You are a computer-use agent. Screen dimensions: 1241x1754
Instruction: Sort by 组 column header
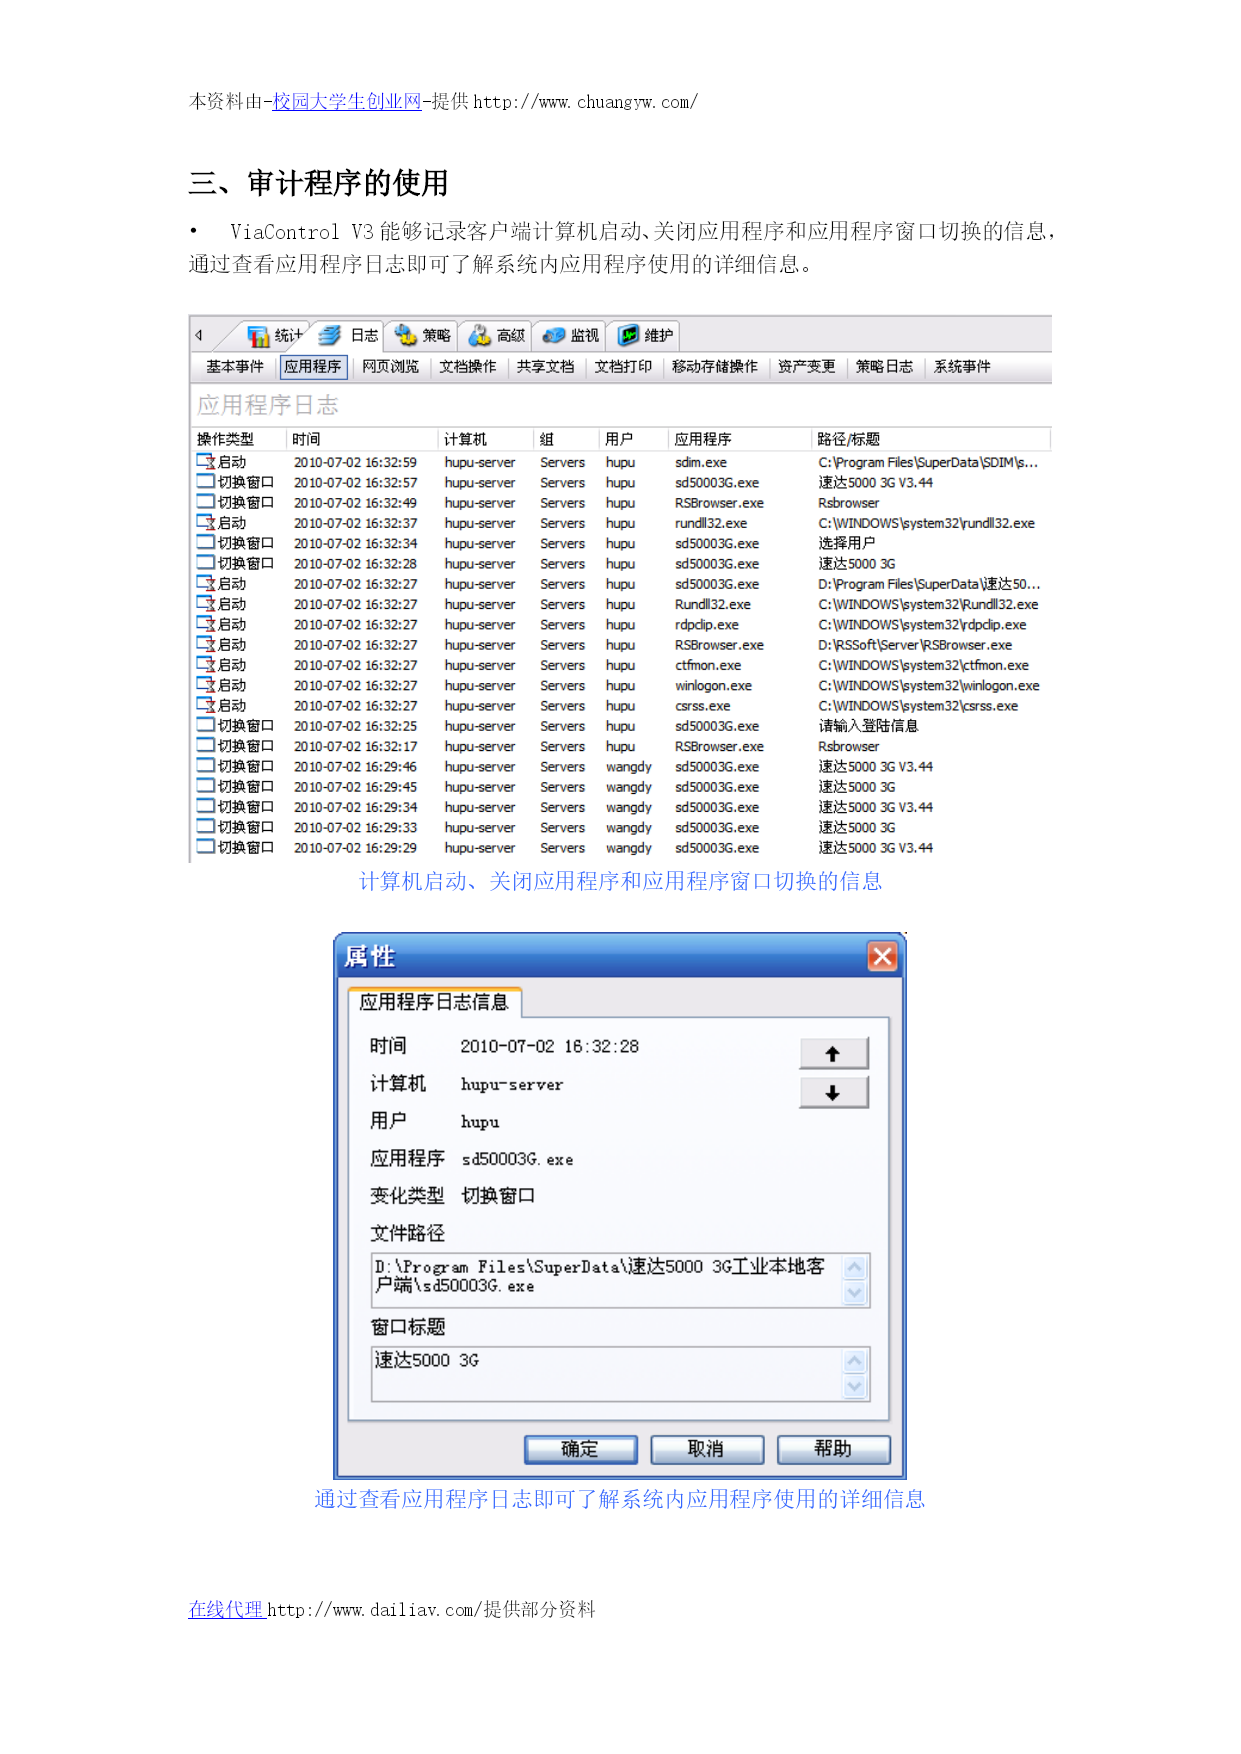567,439
